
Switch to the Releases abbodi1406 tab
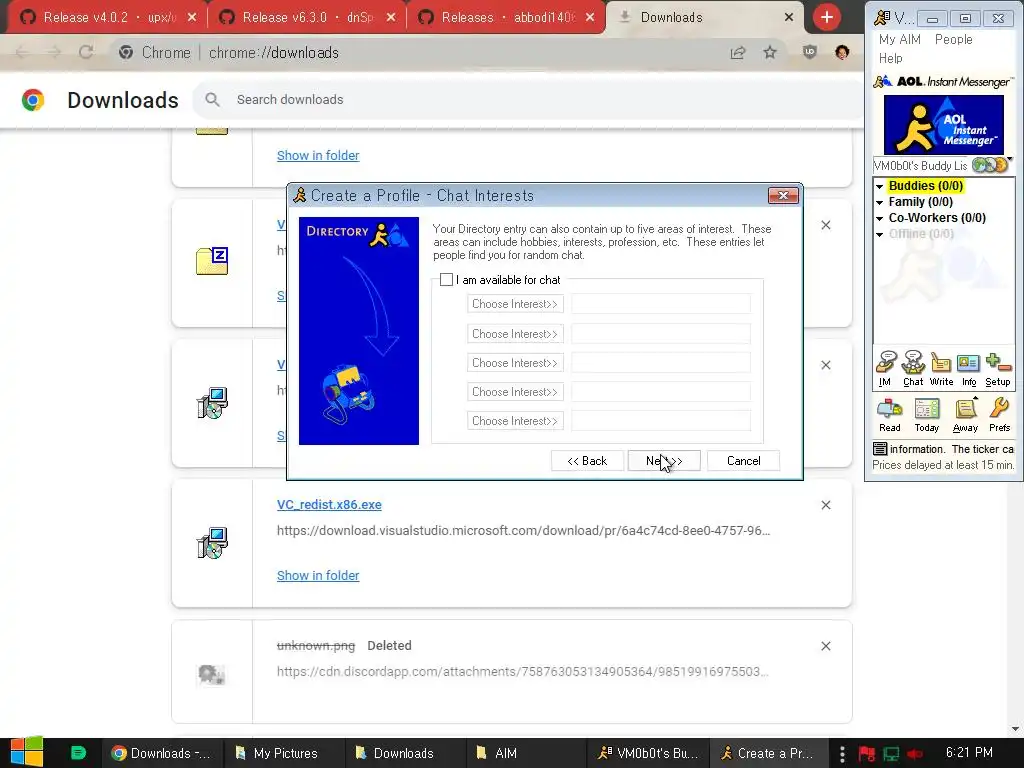[506, 17]
